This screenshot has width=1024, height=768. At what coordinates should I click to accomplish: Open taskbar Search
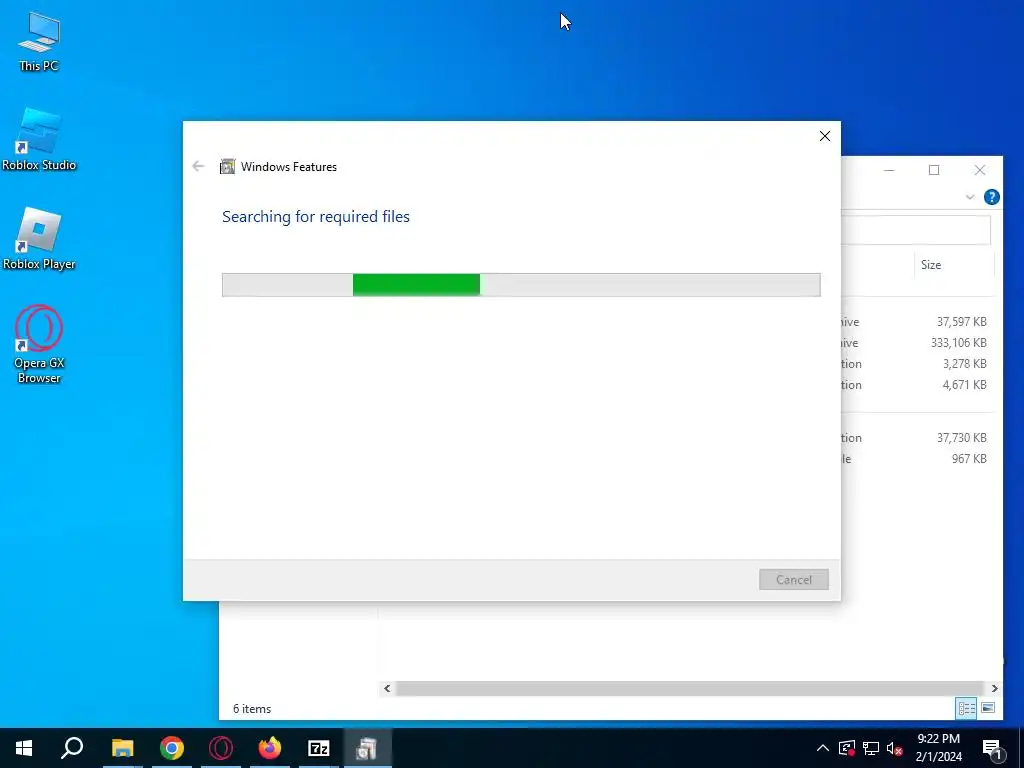tap(72, 748)
